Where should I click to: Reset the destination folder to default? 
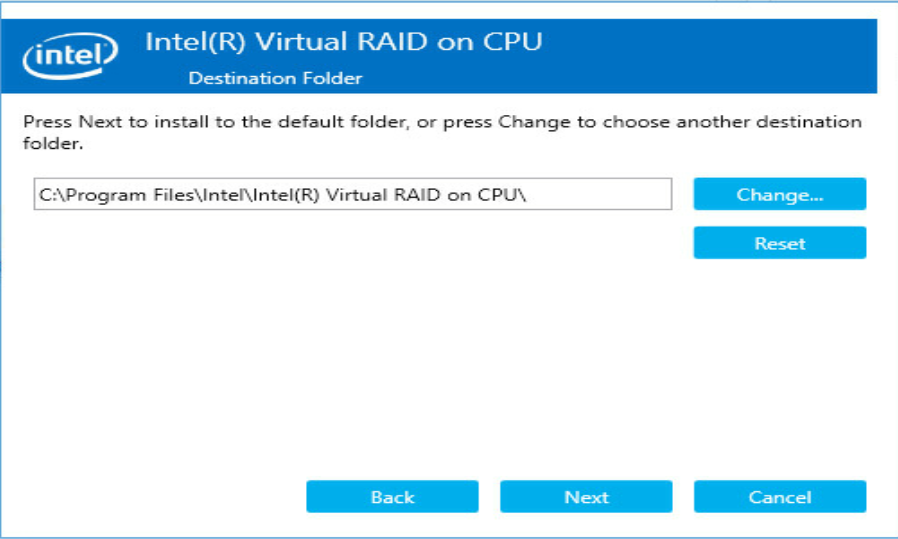click(779, 243)
